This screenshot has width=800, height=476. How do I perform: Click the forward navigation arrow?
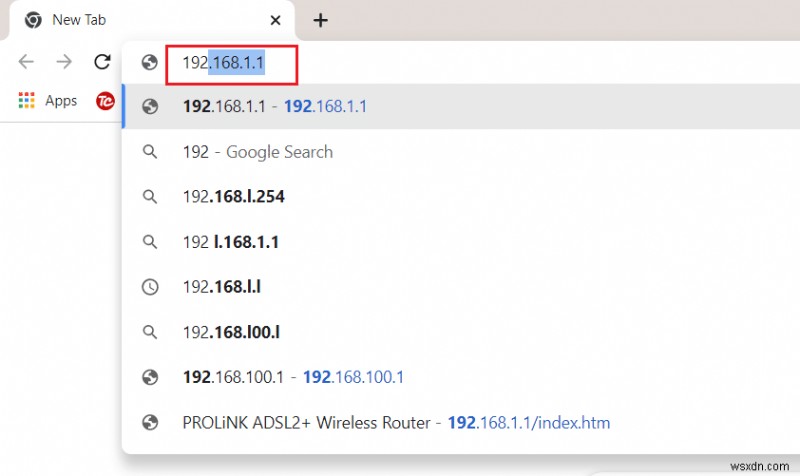[x=64, y=62]
